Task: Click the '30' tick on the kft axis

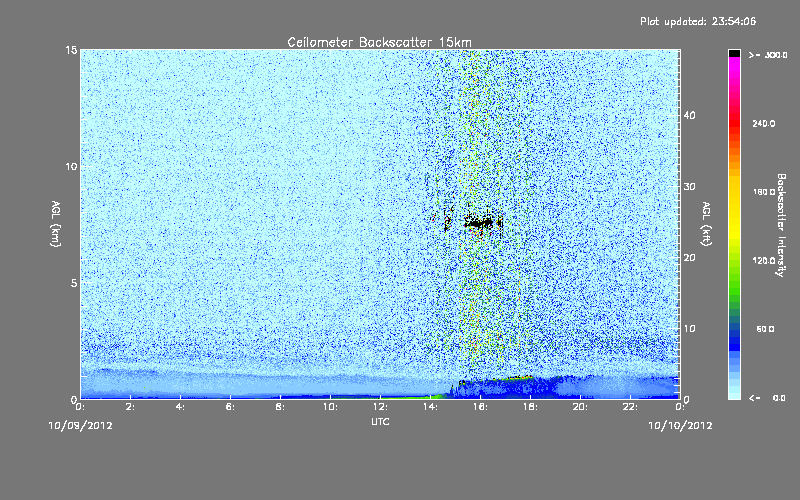Action: tap(689, 187)
